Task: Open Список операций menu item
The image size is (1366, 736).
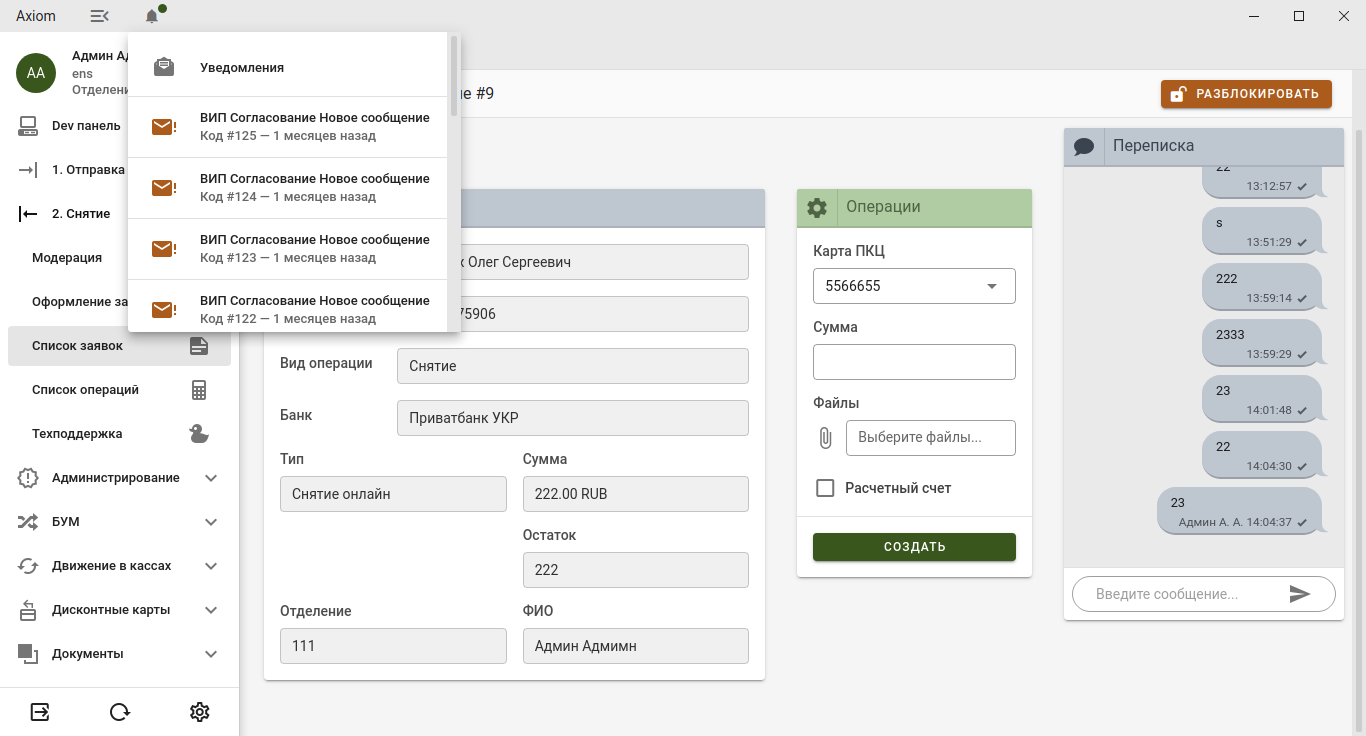Action: pyautogui.click(x=119, y=390)
